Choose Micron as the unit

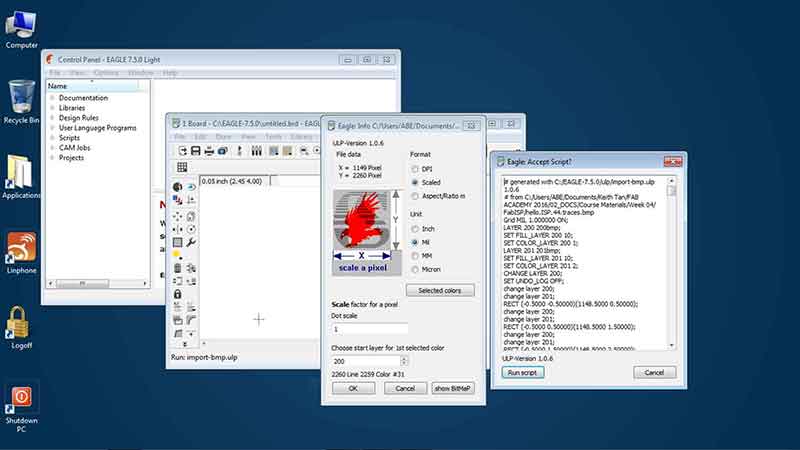415,269
